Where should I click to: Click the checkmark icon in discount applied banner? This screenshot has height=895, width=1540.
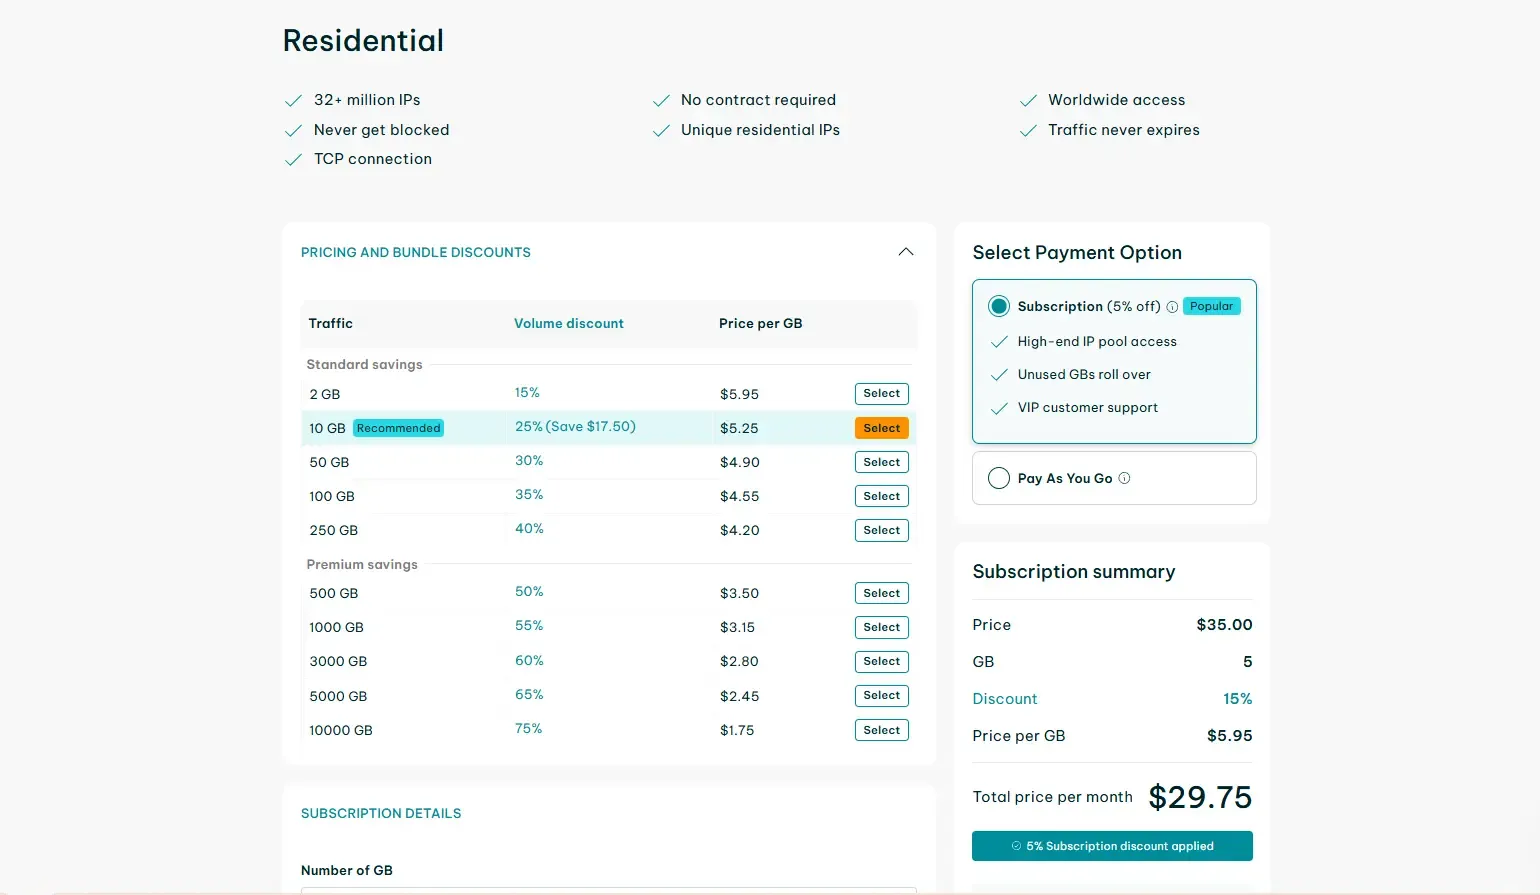[x=1016, y=846]
